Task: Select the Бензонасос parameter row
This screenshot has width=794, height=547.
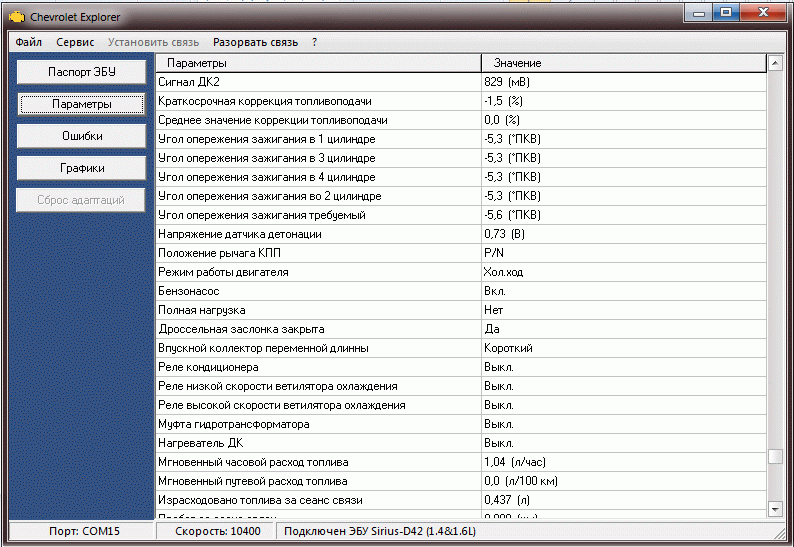Action: tap(317, 291)
